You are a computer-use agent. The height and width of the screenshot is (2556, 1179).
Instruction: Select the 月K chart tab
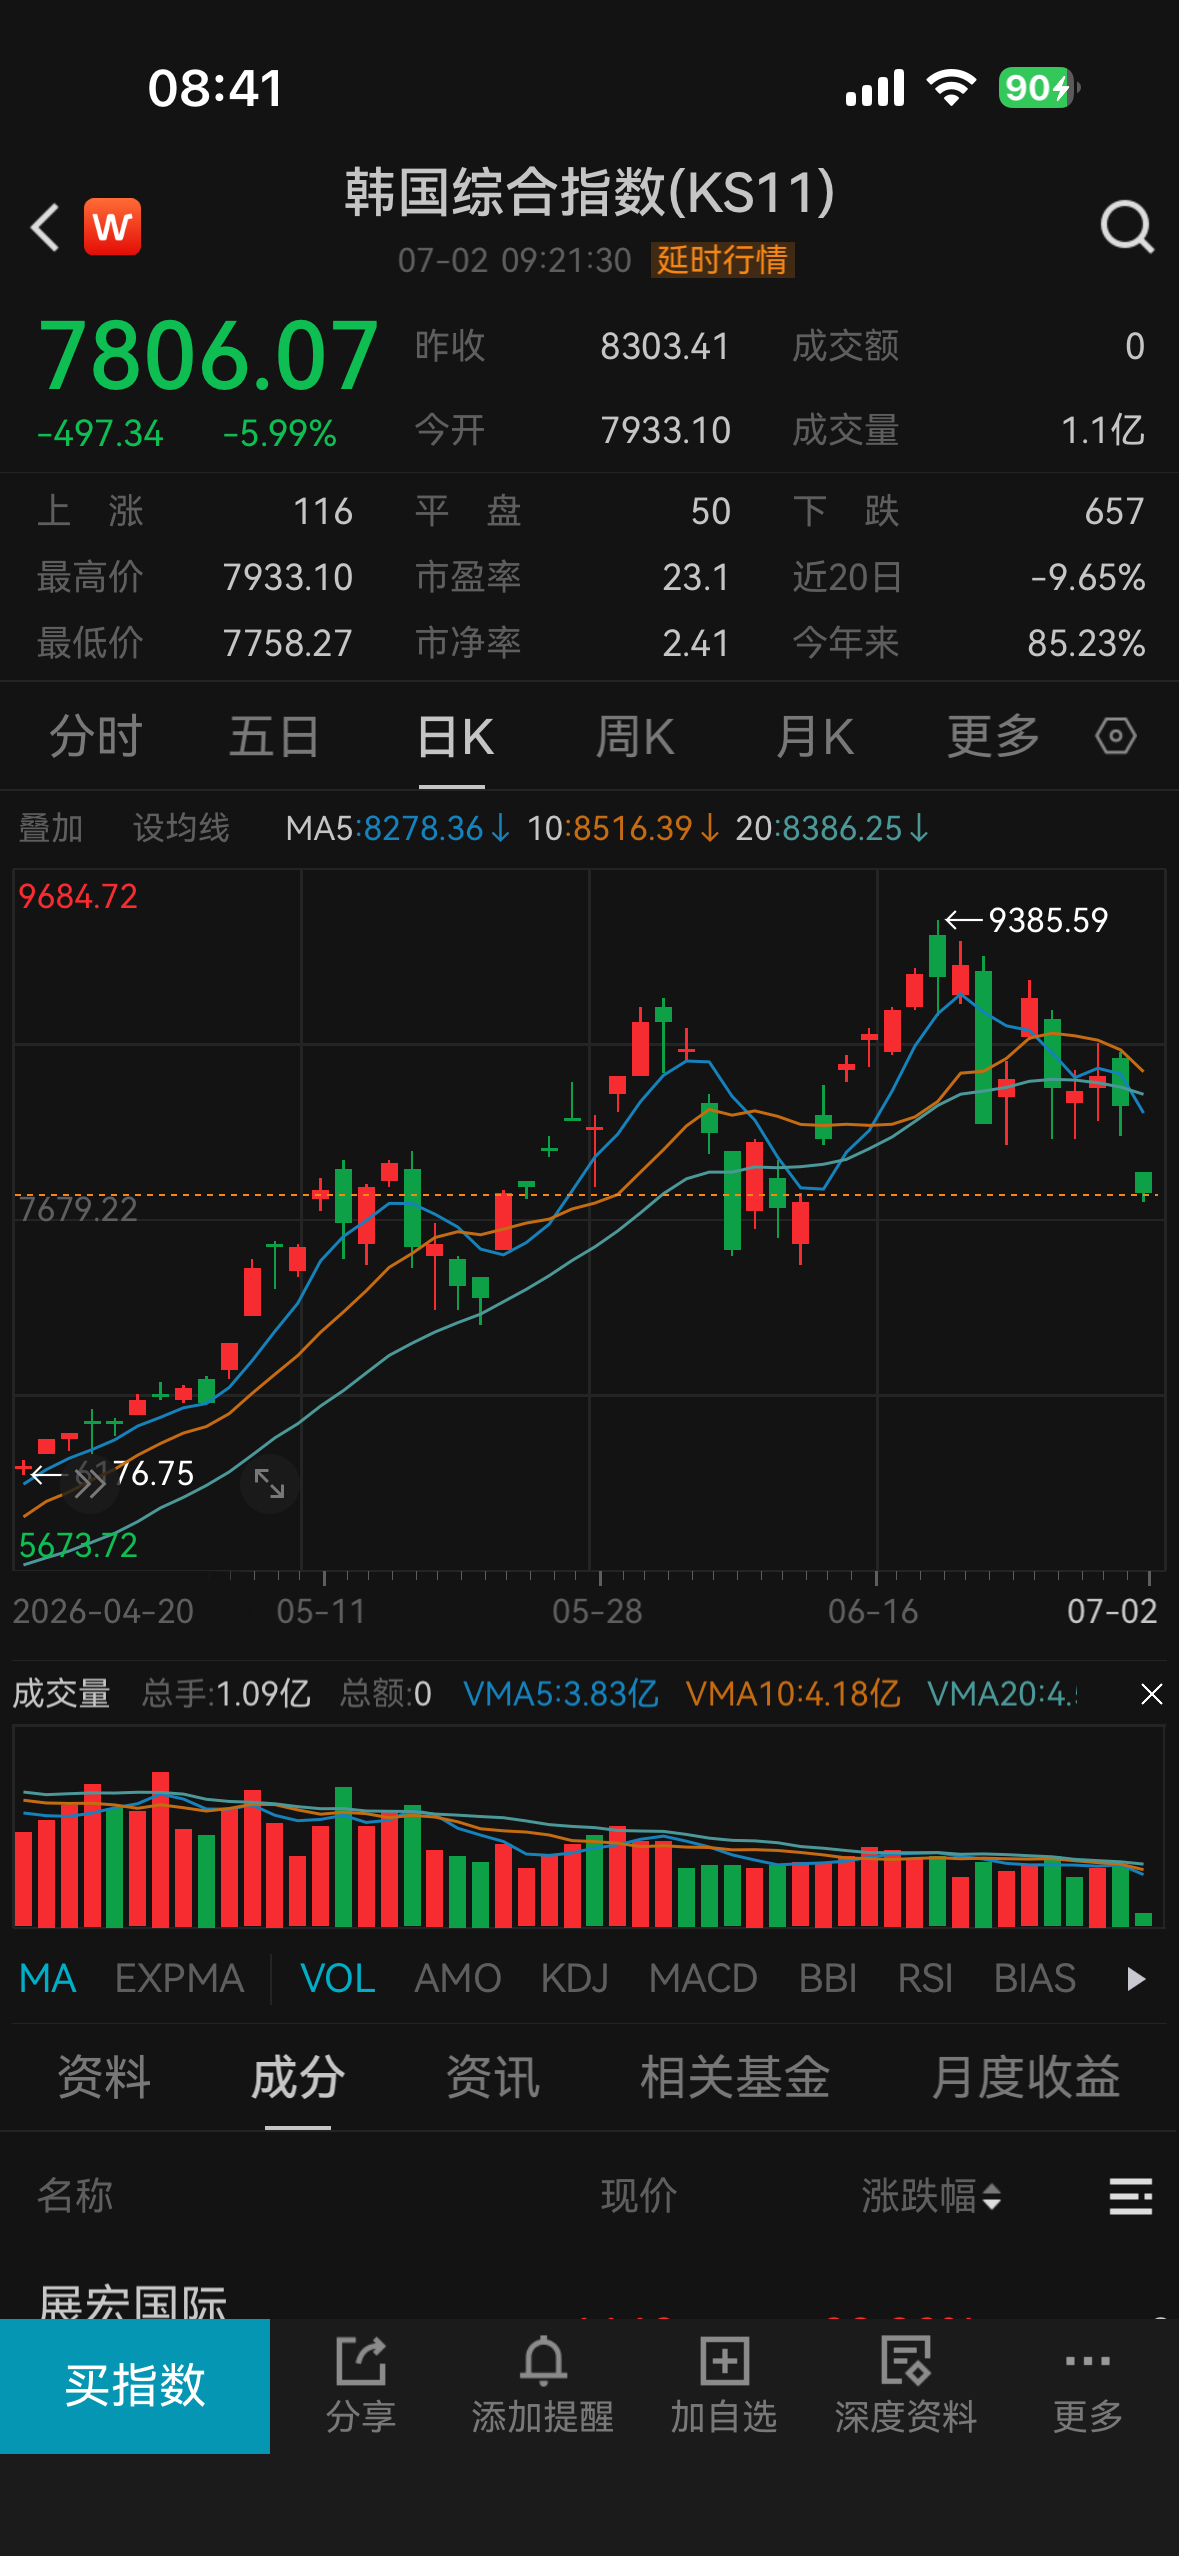coord(815,737)
